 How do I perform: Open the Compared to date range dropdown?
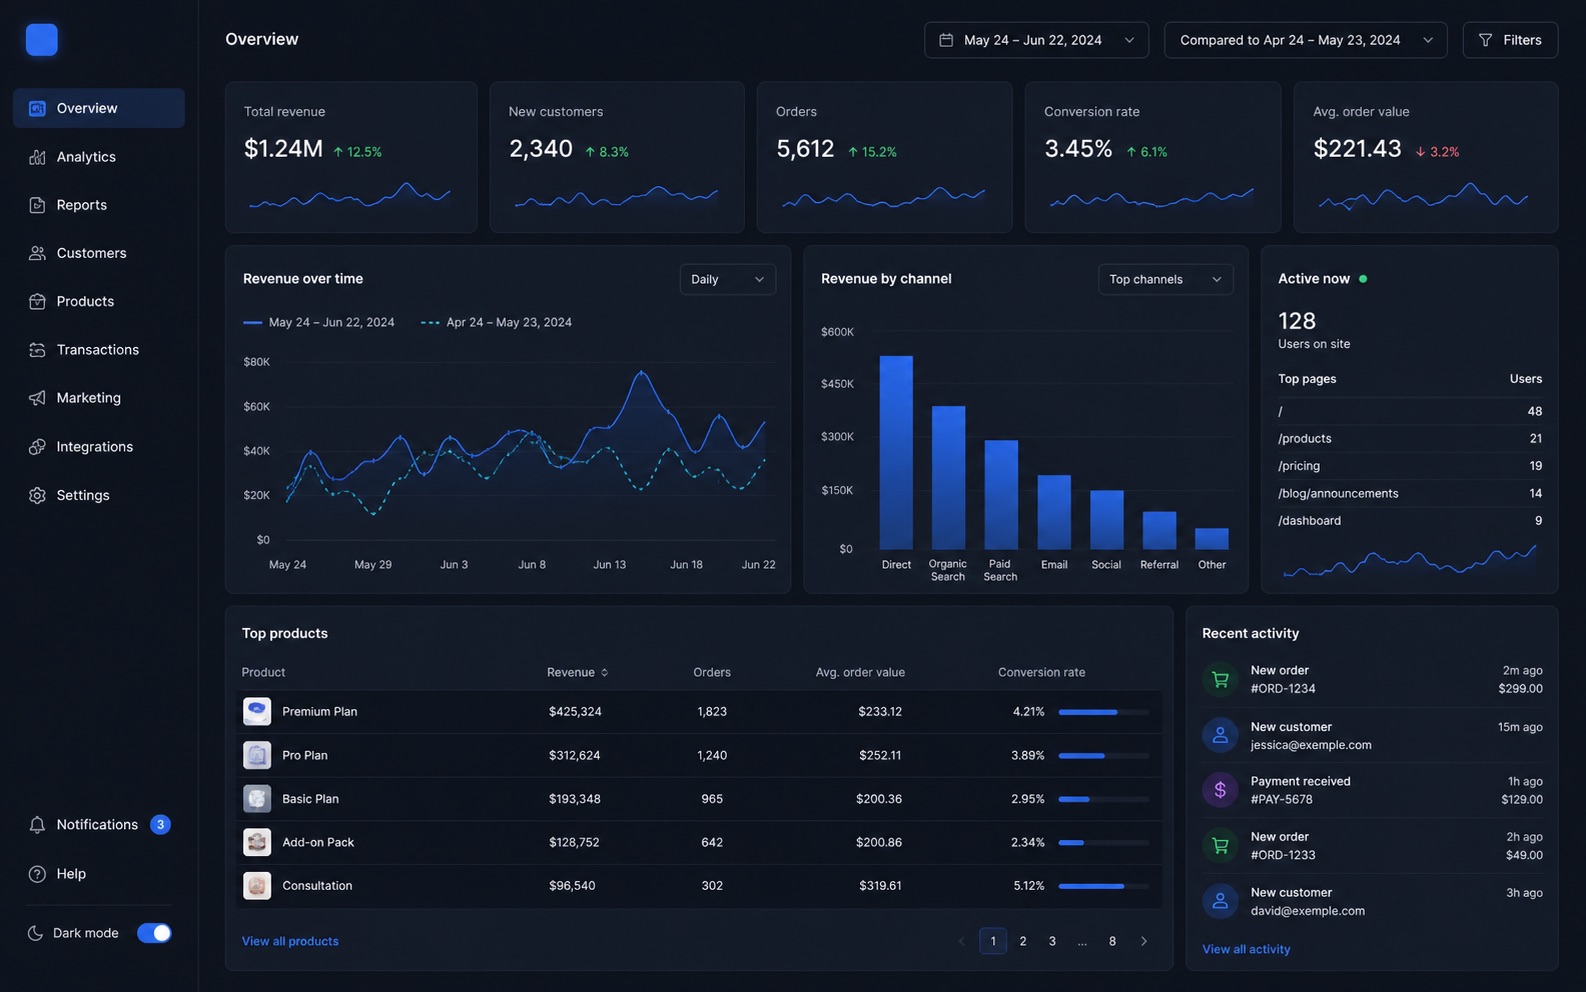pyautogui.click(x=1305, y=40)
